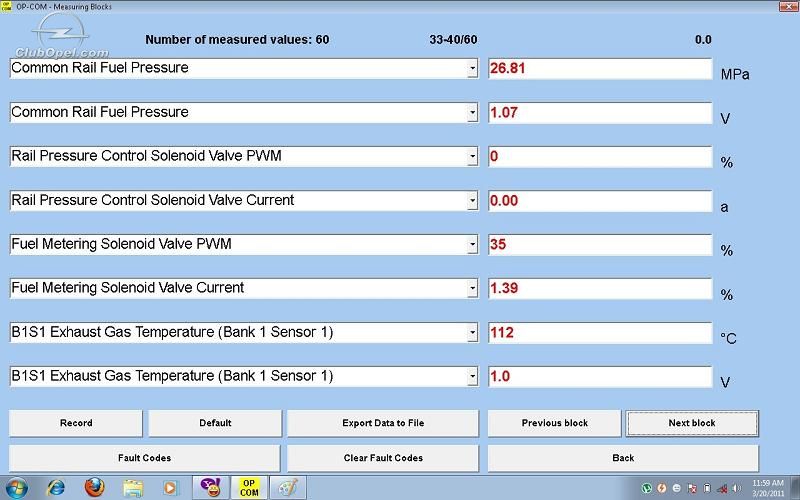Click the 112 exhaust temperature value field
This screenshot has width=800, height=500.
(600, 333)
